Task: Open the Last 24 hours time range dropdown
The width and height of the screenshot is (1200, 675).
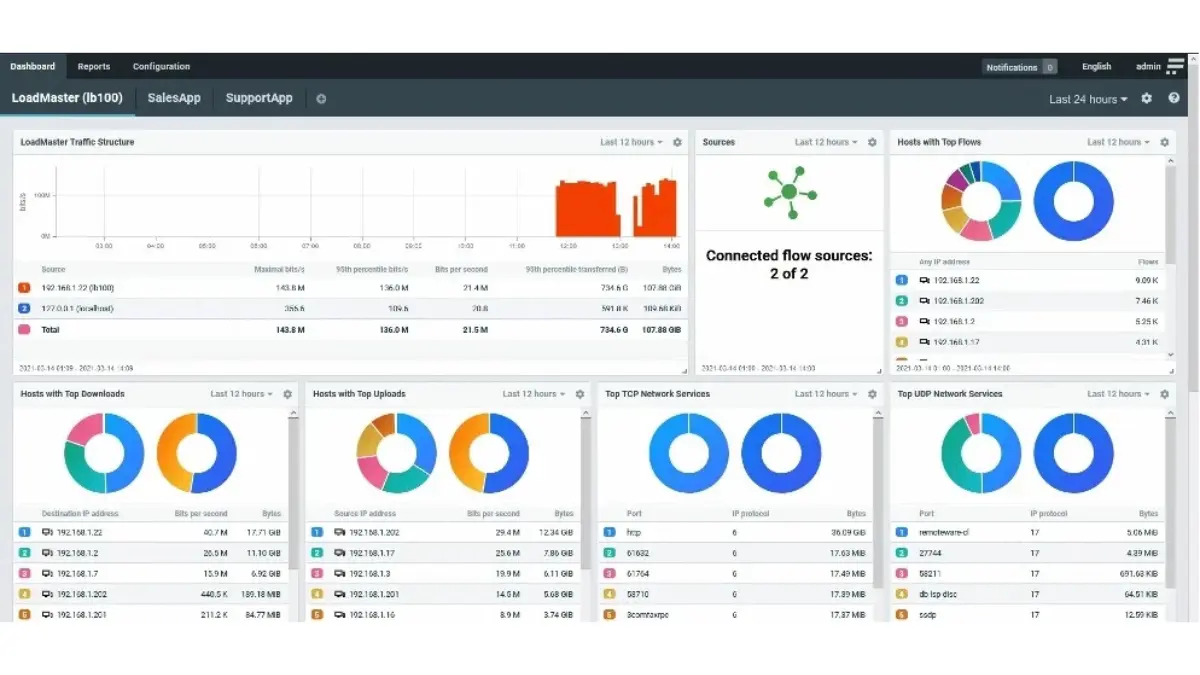Action: (1087, 98)
